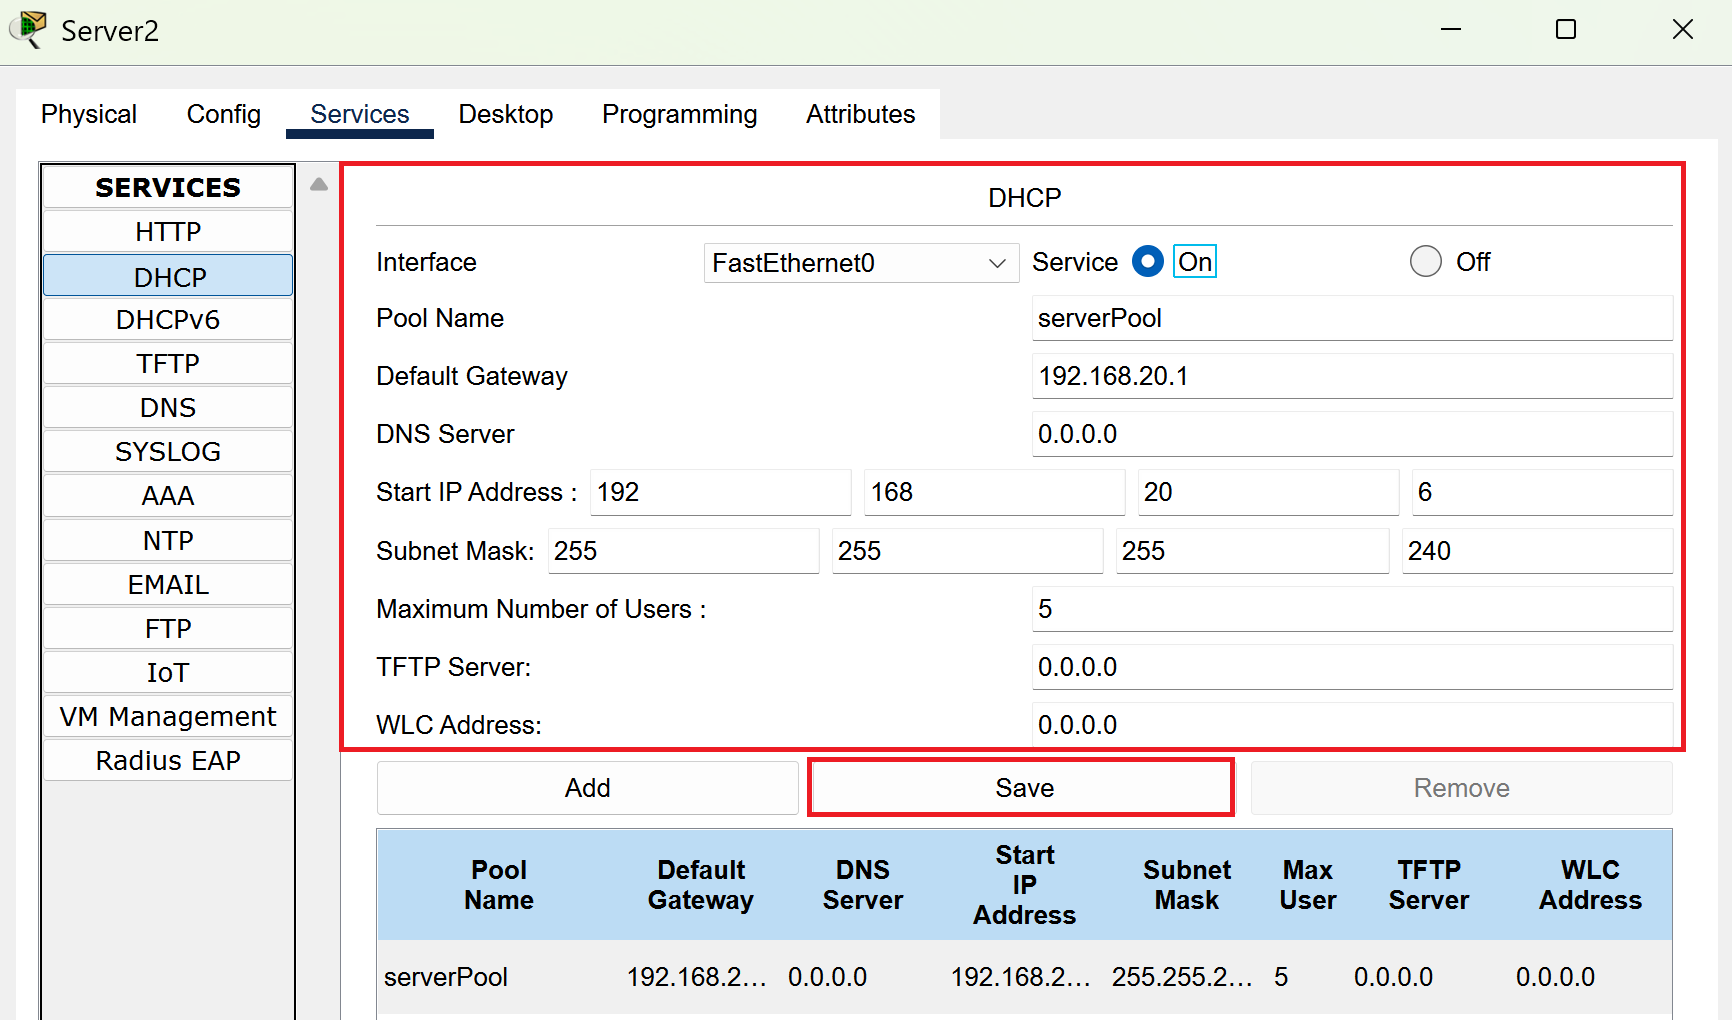Choose the DHCPv6 service
This screenshot has width=1732, height=1020.
[168, 320]
